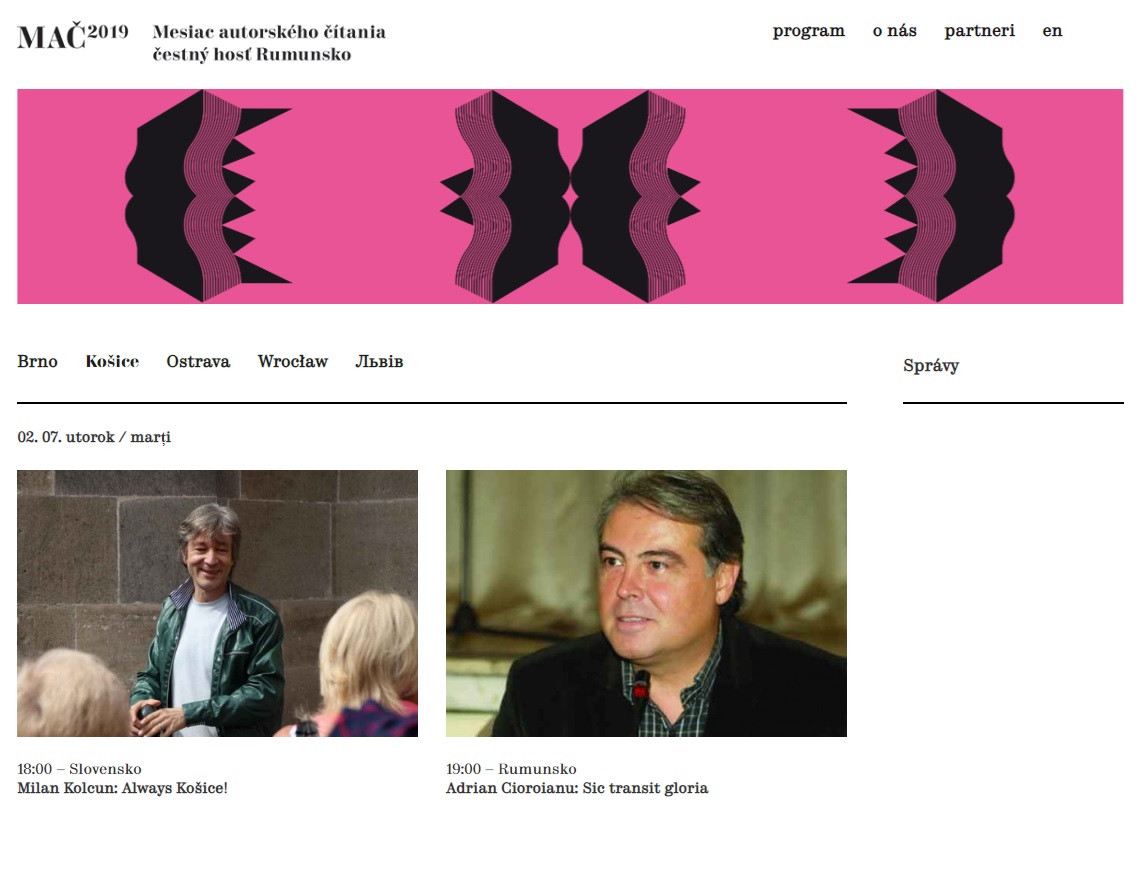Select the Brno city tab
1145x882 pixels.
pyautogui.click(x=37, y=361)
